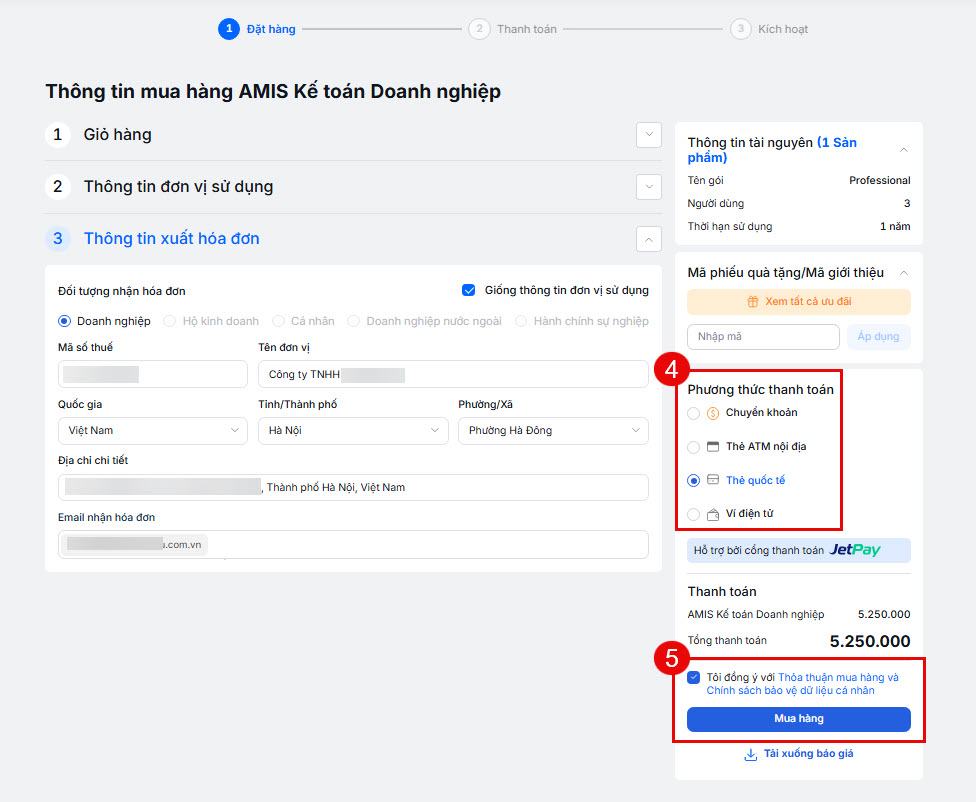Click the Địa chỉ chi tiết input field
Screen dimensions: 976x802
[353, 488]
